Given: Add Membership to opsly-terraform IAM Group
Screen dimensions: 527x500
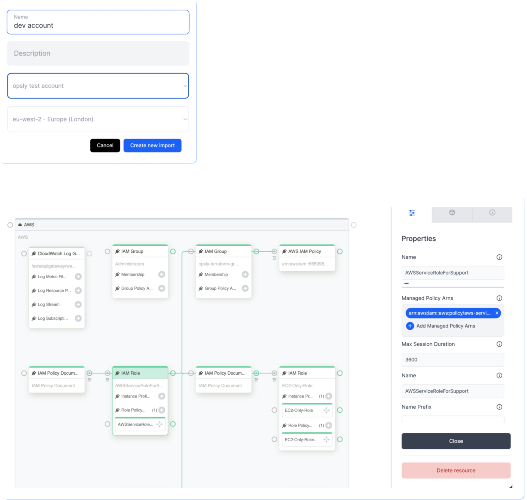Looking at the screenshot, I should point(245,275).
